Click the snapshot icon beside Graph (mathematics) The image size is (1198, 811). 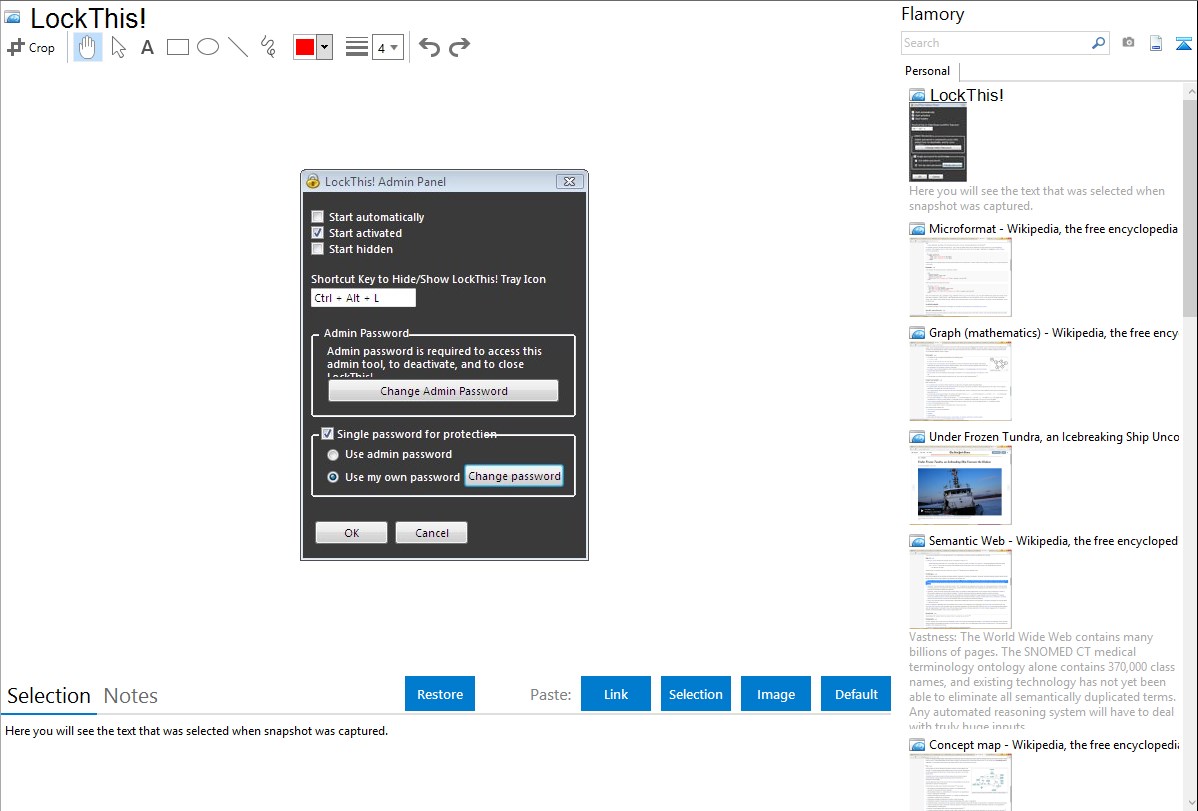pos(917,333)
